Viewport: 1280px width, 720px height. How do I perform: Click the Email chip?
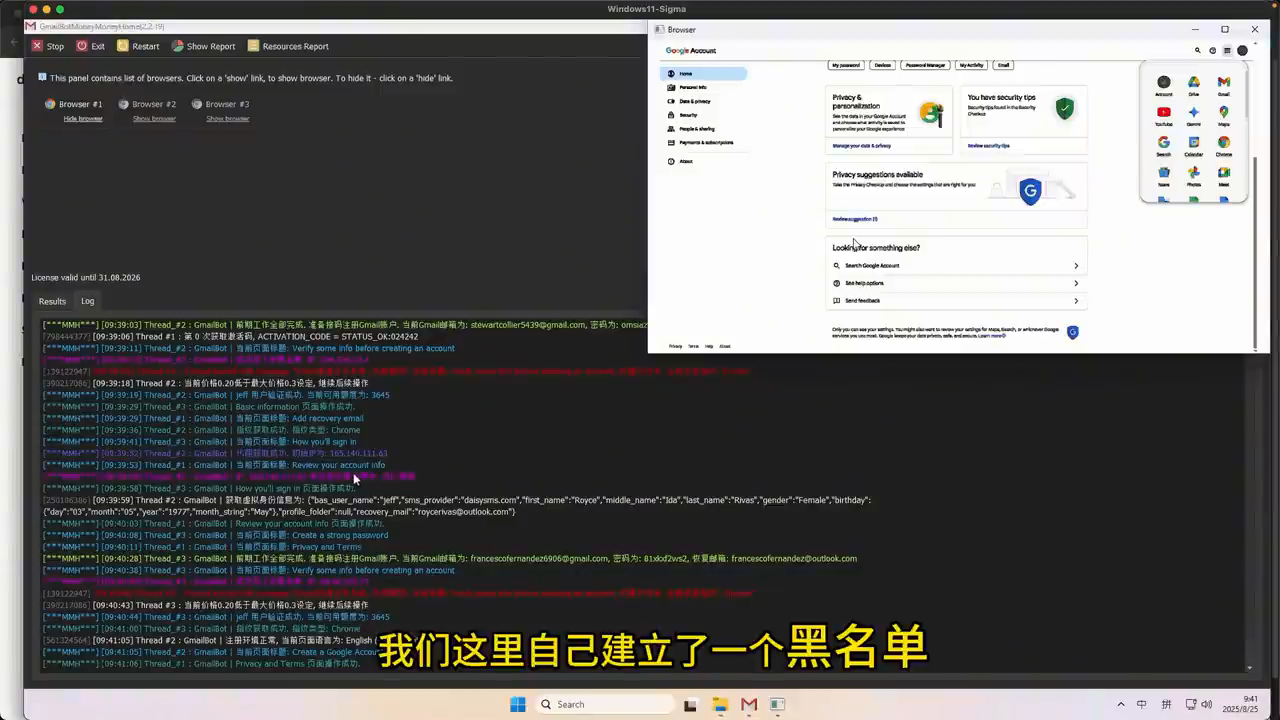(x=1003, y=65)
